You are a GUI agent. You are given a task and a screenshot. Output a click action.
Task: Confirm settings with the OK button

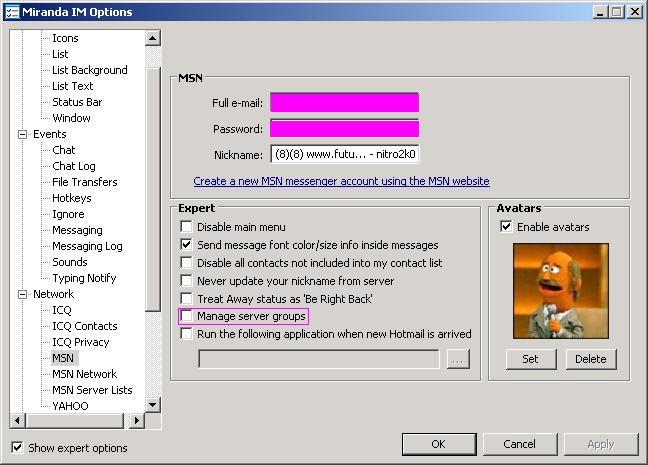coord(439,444)
